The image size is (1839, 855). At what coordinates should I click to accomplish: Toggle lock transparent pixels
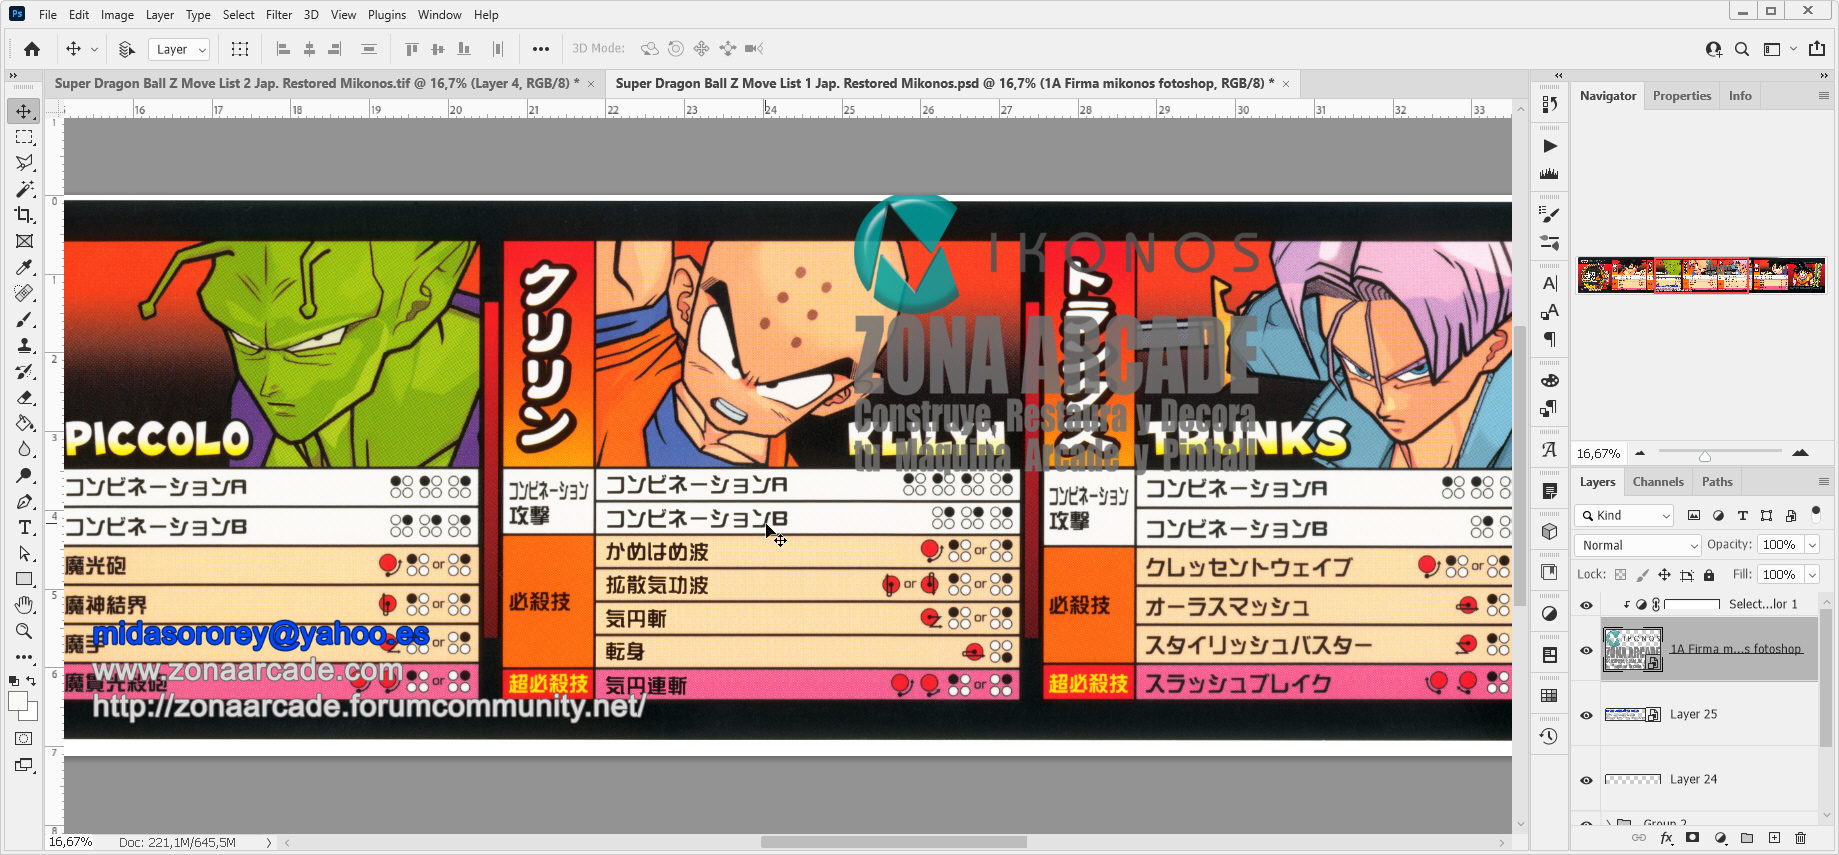[1620, 575]
